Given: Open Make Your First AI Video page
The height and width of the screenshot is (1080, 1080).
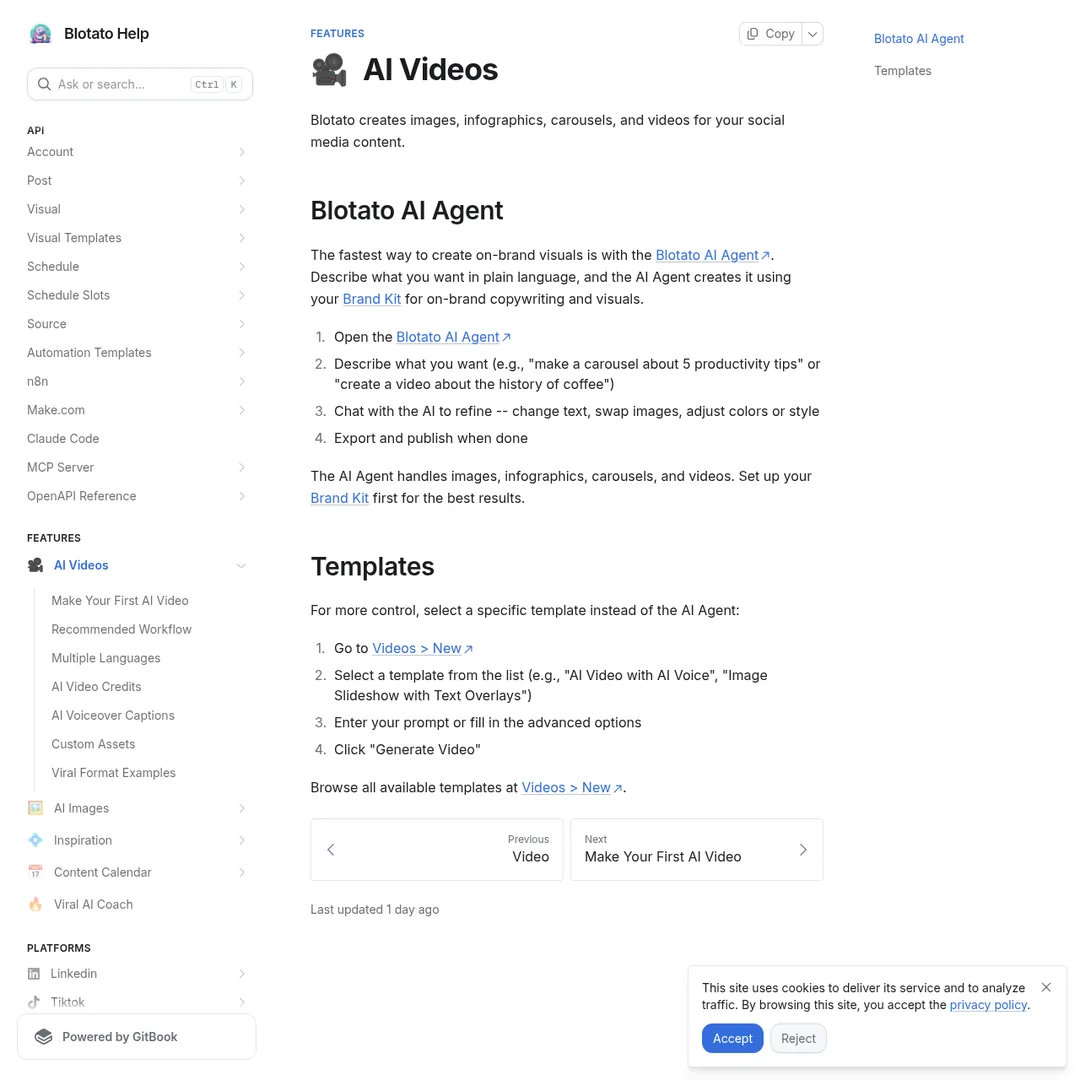Looking at the screenshot, I should 119,600.
